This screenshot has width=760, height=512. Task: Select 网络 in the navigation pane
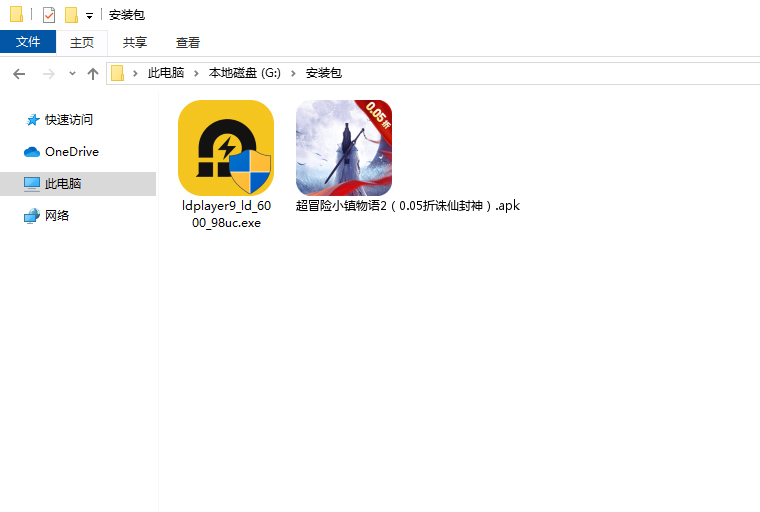click(x=57, y=215)
